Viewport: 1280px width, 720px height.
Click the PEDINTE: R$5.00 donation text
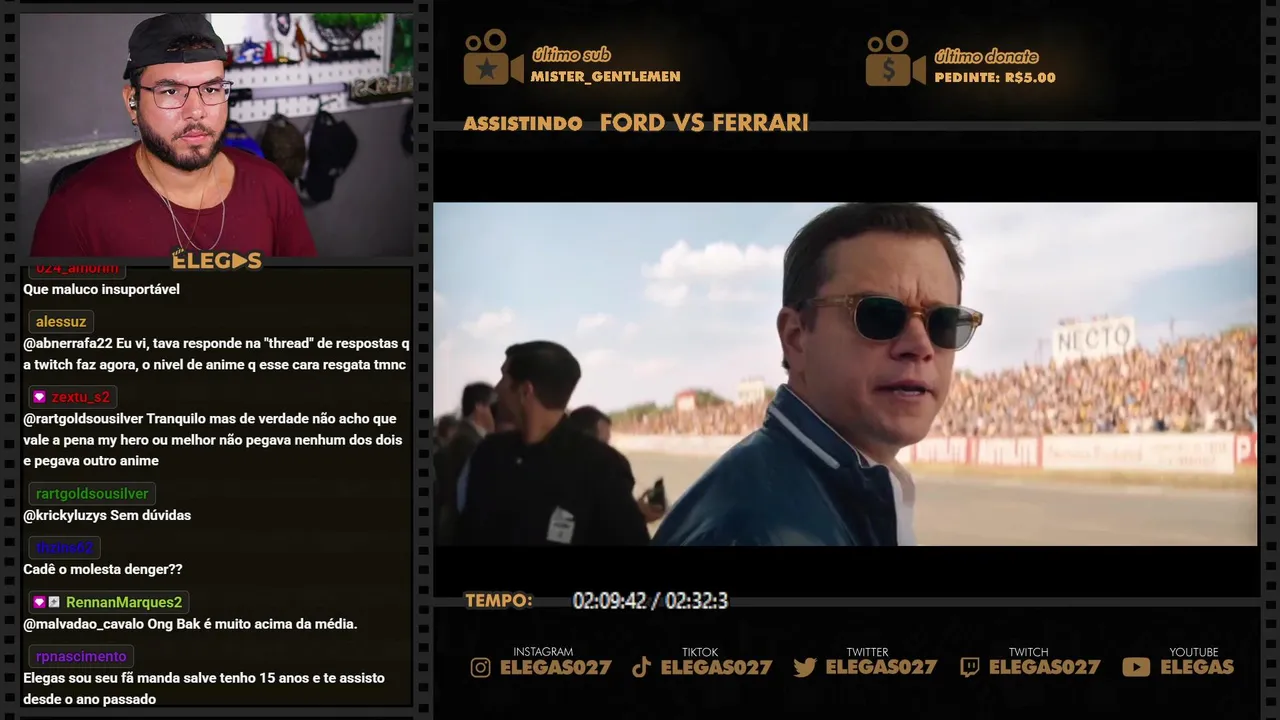995,78
